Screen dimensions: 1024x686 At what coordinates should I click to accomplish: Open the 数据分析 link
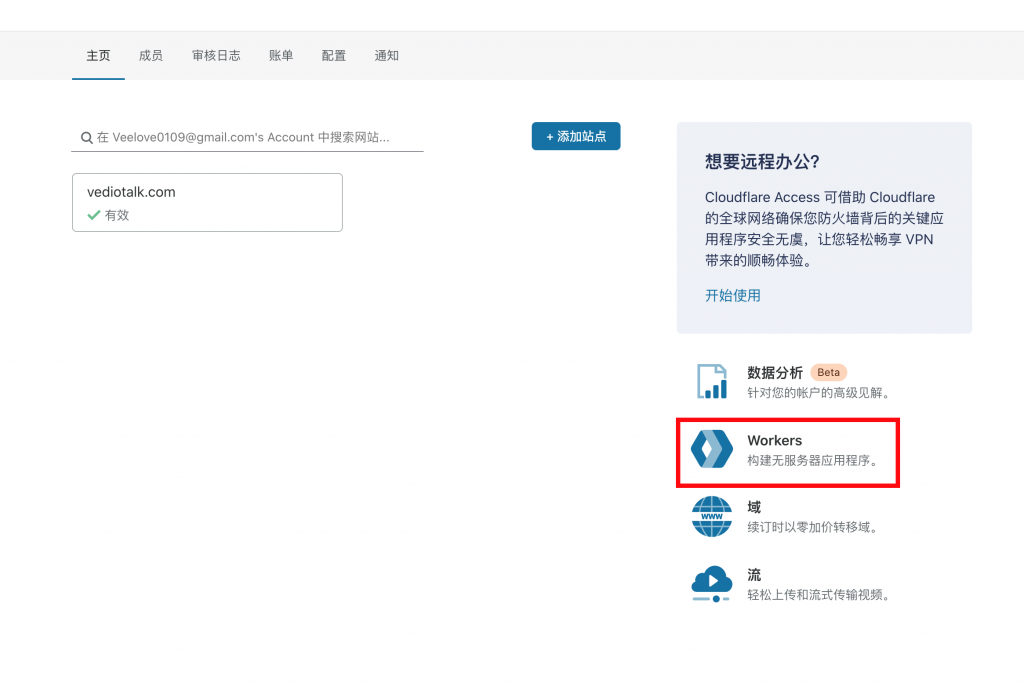pos(775,373)
